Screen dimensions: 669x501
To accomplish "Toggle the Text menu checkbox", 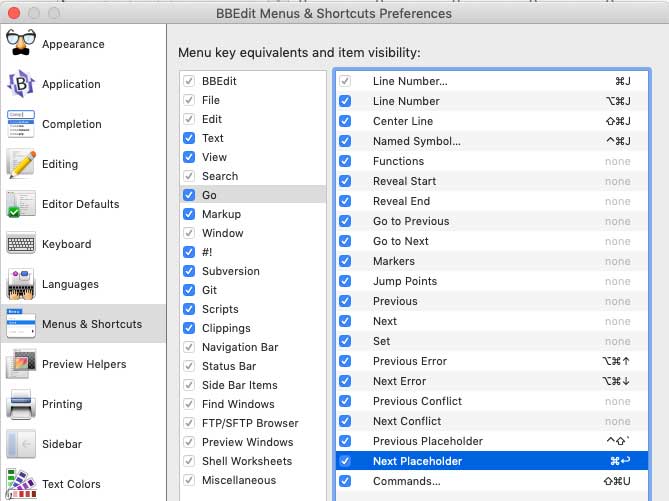I will coord(189,138).
